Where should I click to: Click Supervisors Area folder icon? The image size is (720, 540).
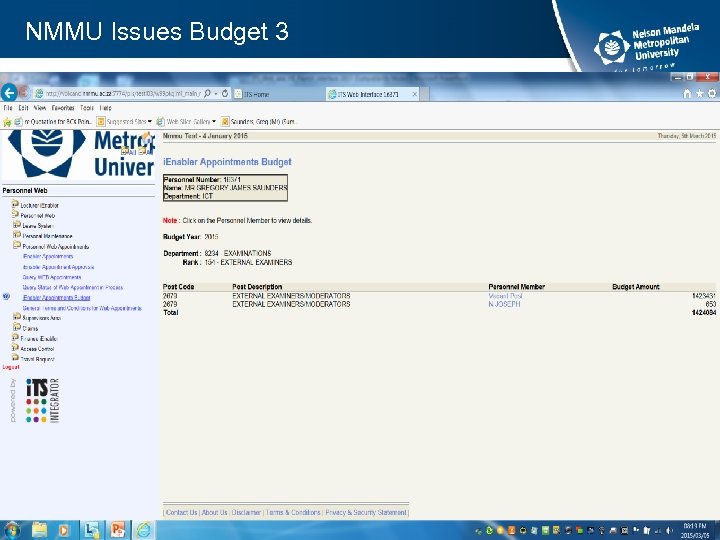point(17,317)
